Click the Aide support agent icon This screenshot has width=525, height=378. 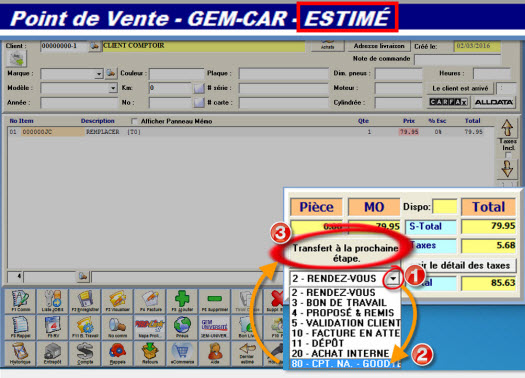[x=214, y=353]
